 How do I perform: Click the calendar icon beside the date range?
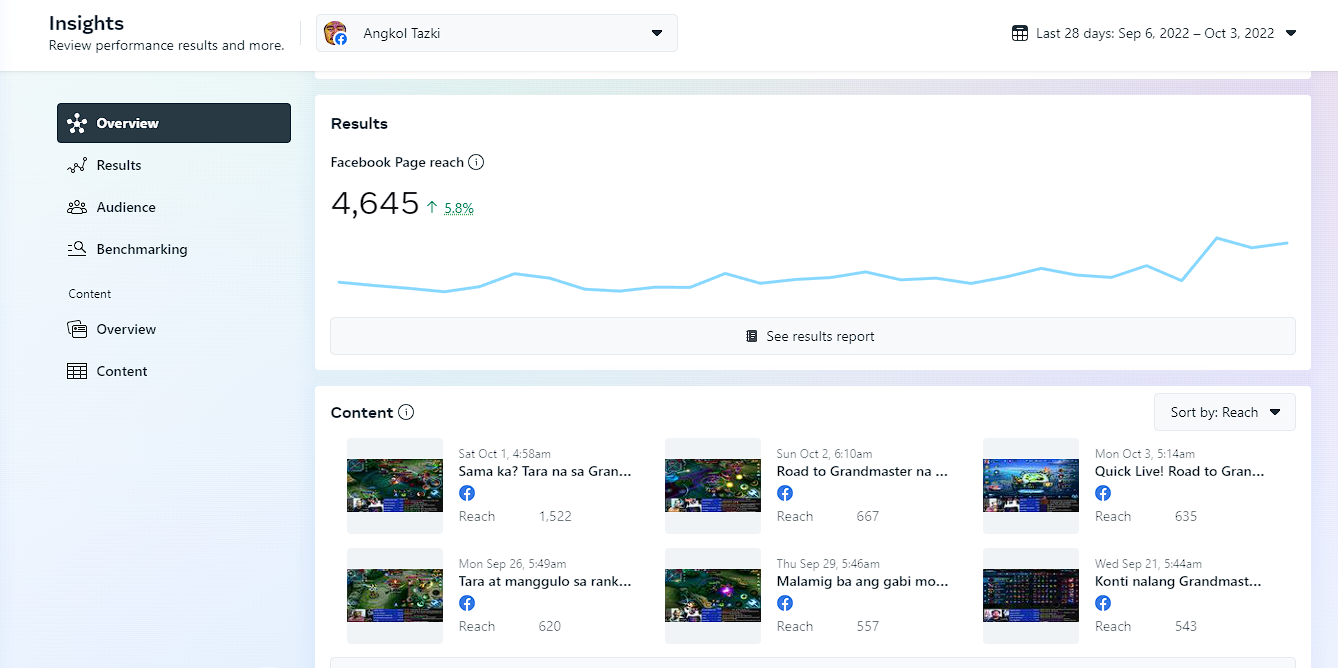1020,33
